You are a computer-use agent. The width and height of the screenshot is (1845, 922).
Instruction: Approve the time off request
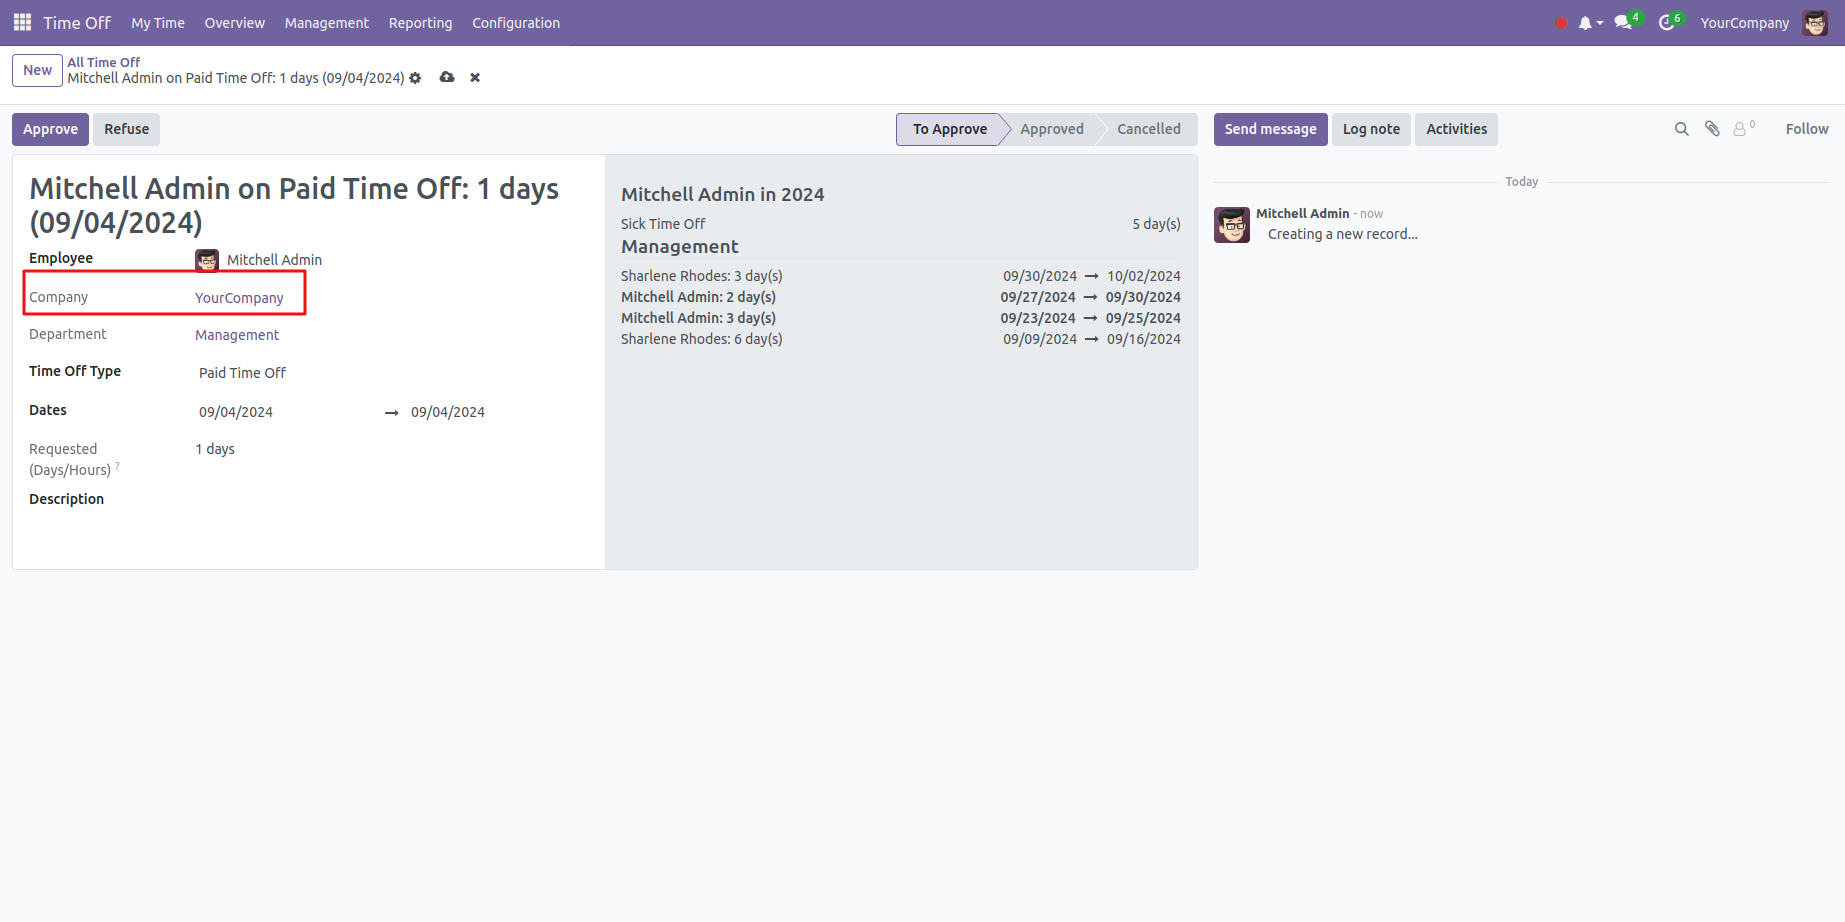[x=50, y=129]
